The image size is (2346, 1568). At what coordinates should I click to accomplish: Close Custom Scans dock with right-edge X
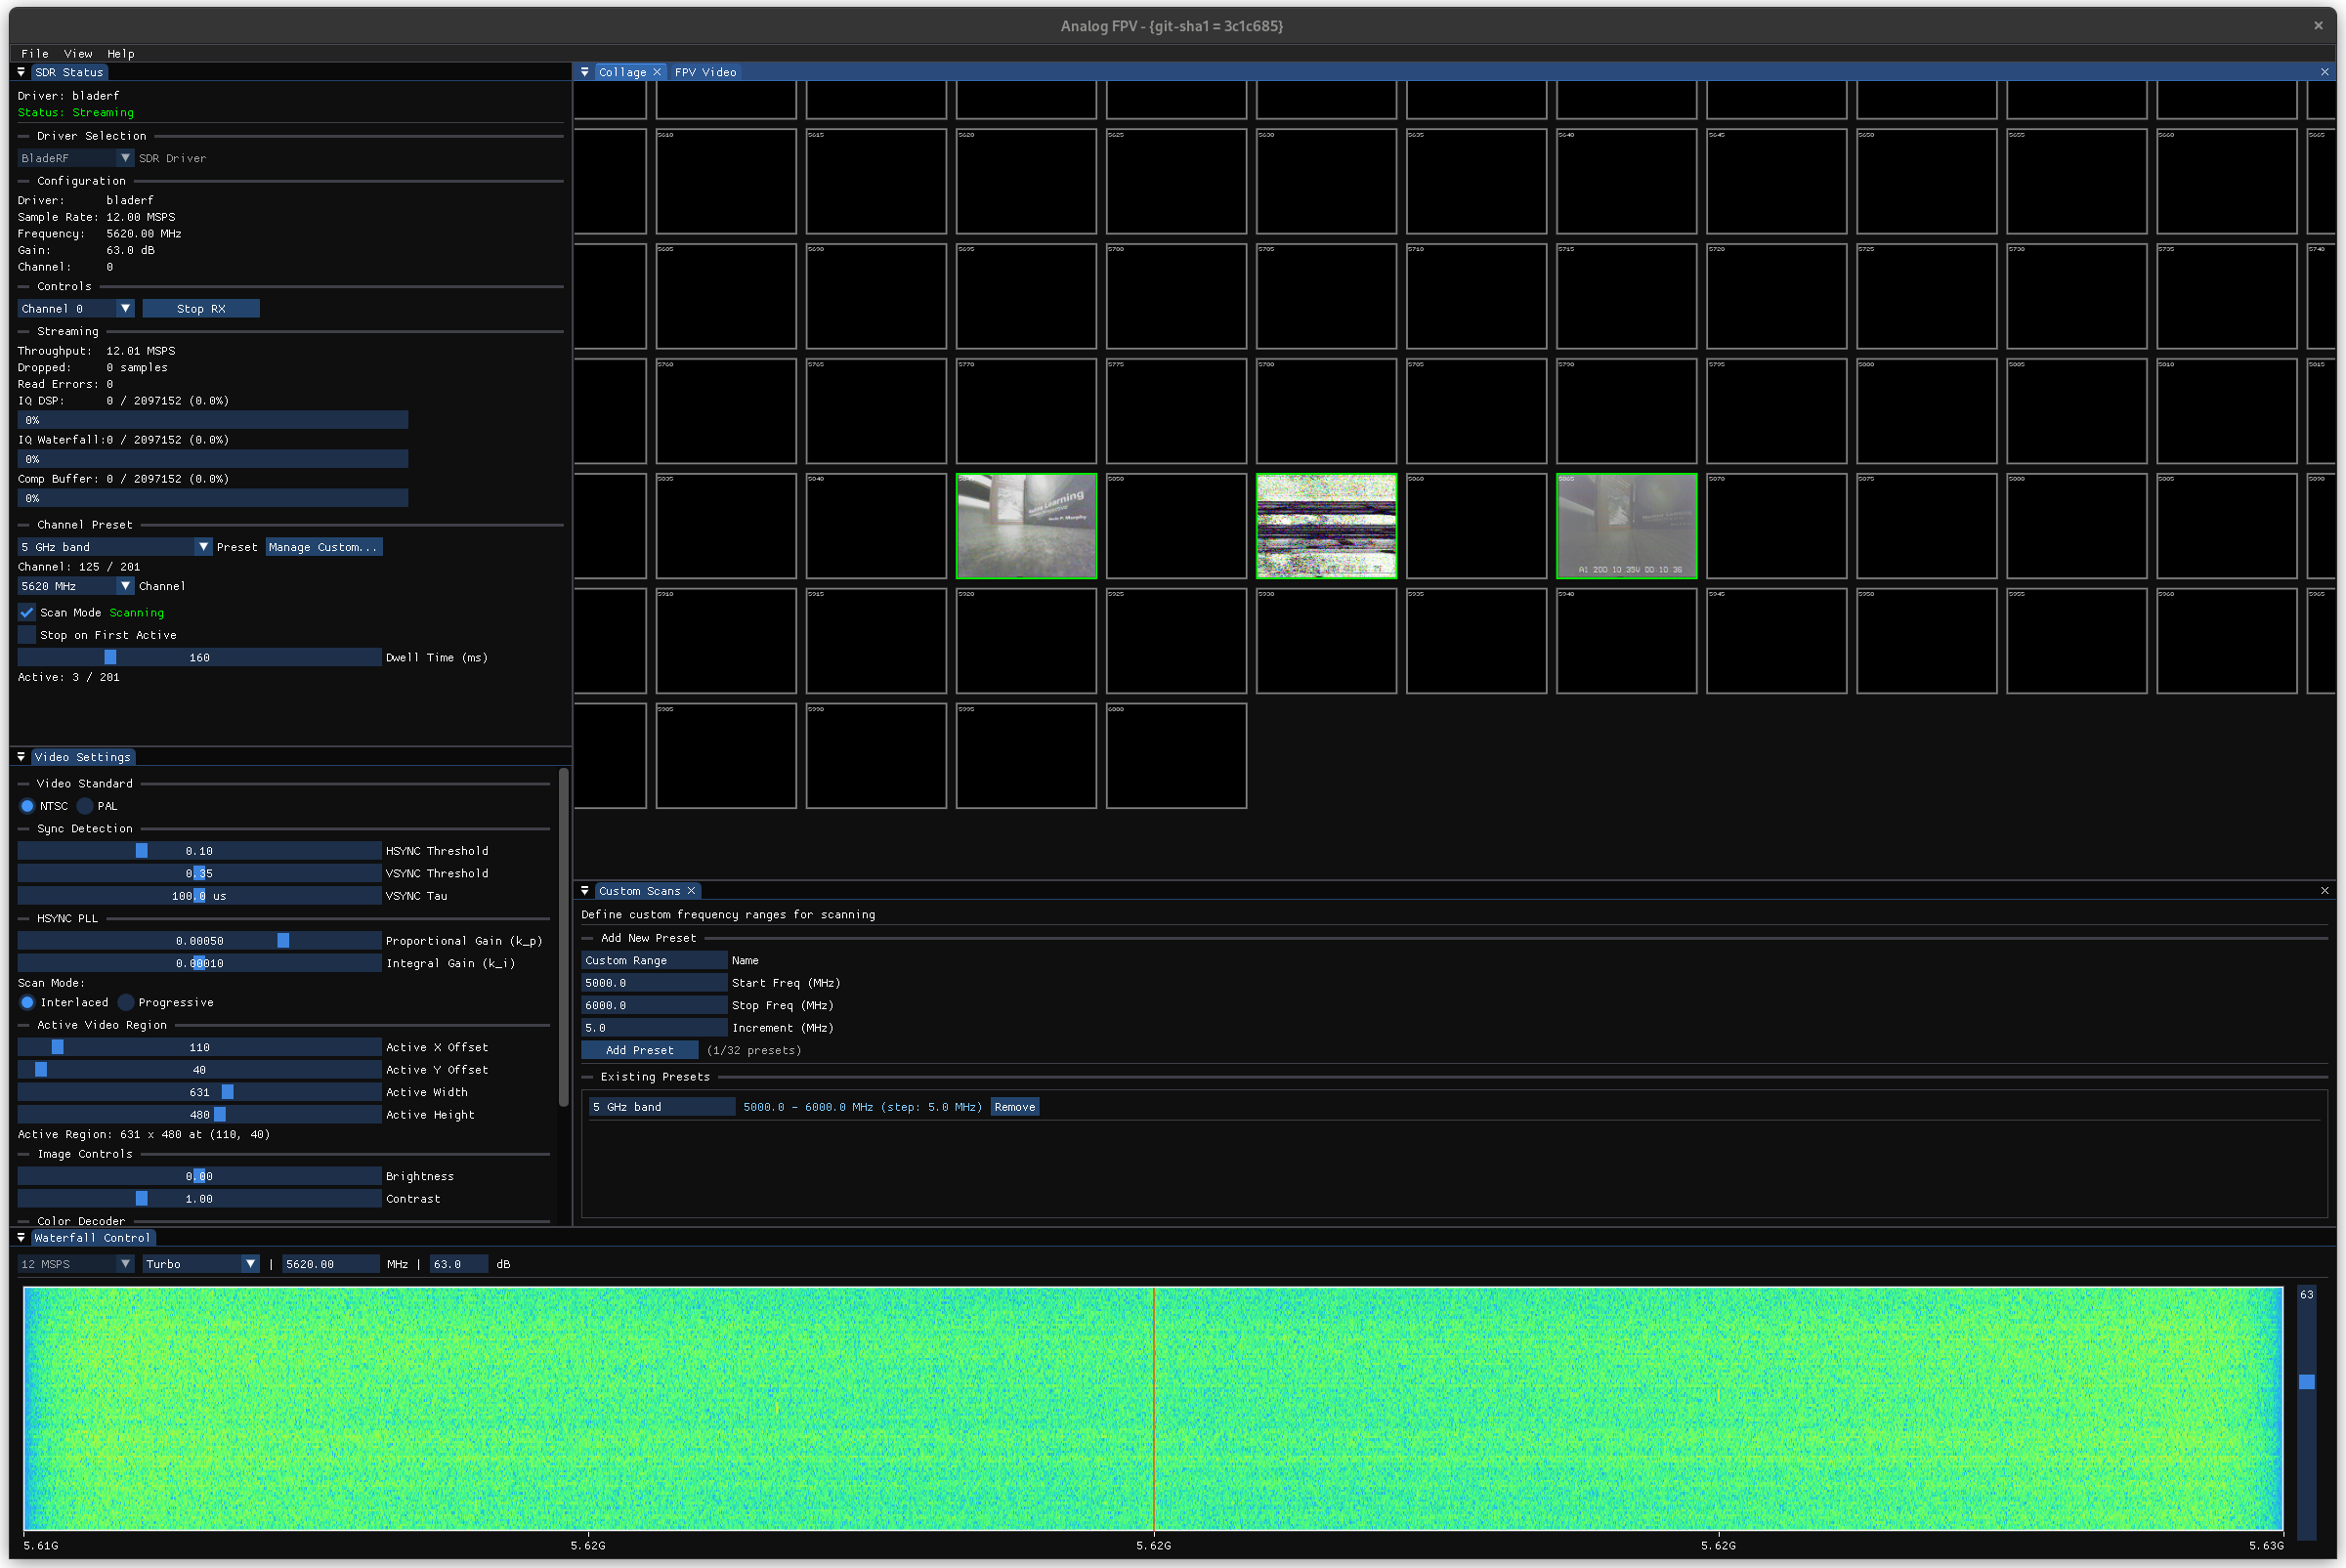point(2324,891)
